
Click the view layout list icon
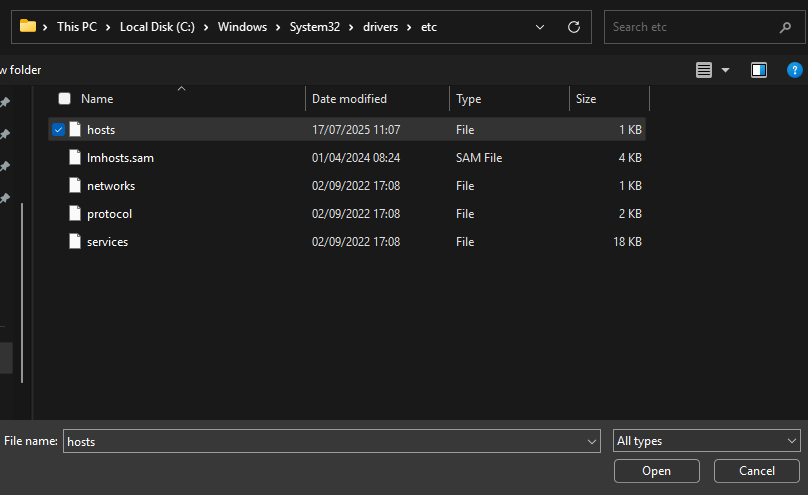(x=703, y=70)
